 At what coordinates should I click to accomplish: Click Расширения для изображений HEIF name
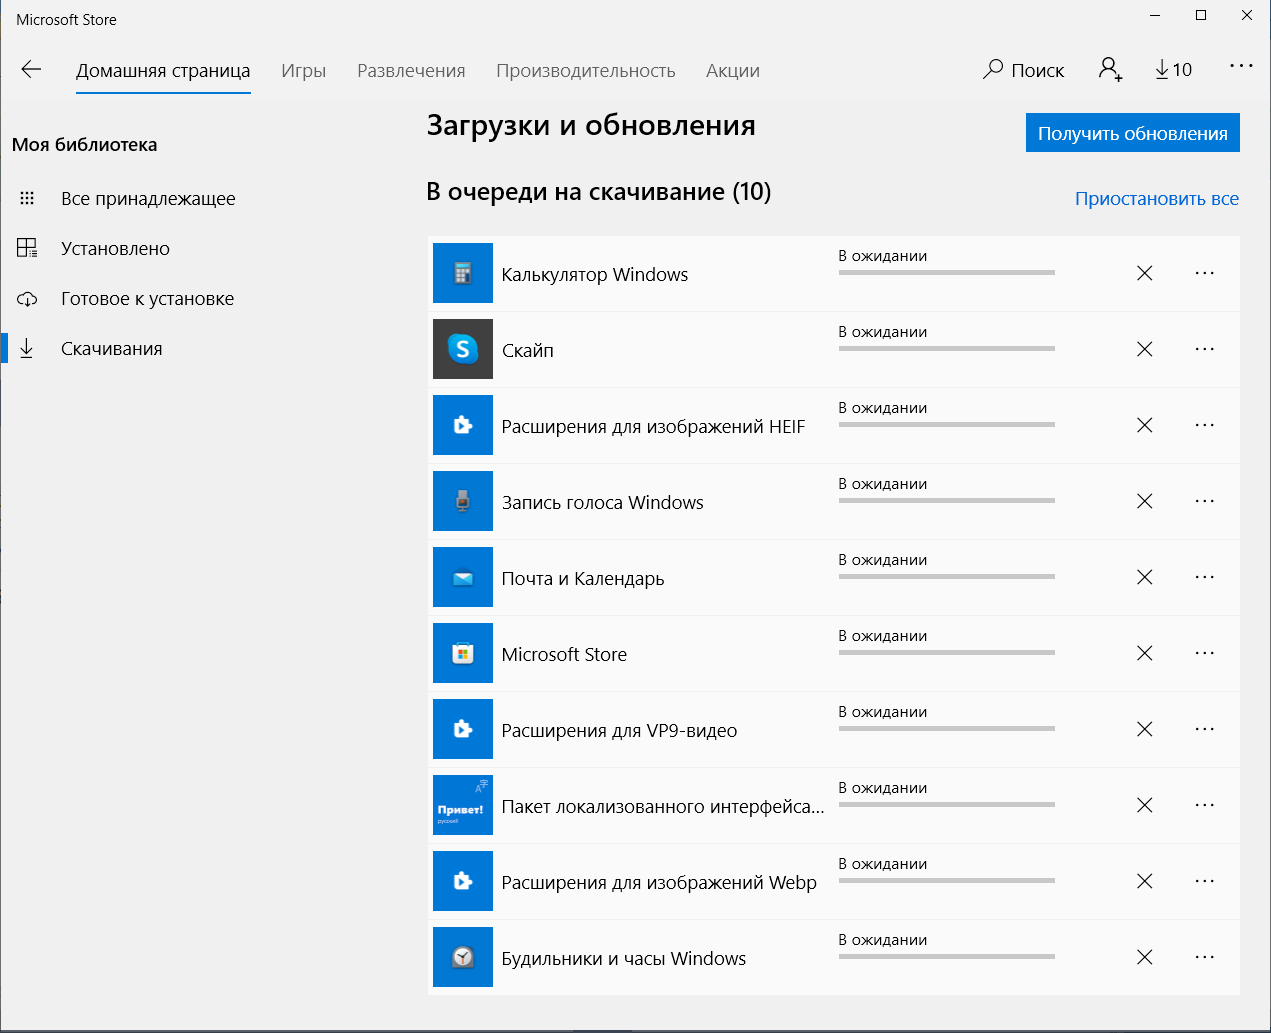pyautogui.click(x=653, y=427)
